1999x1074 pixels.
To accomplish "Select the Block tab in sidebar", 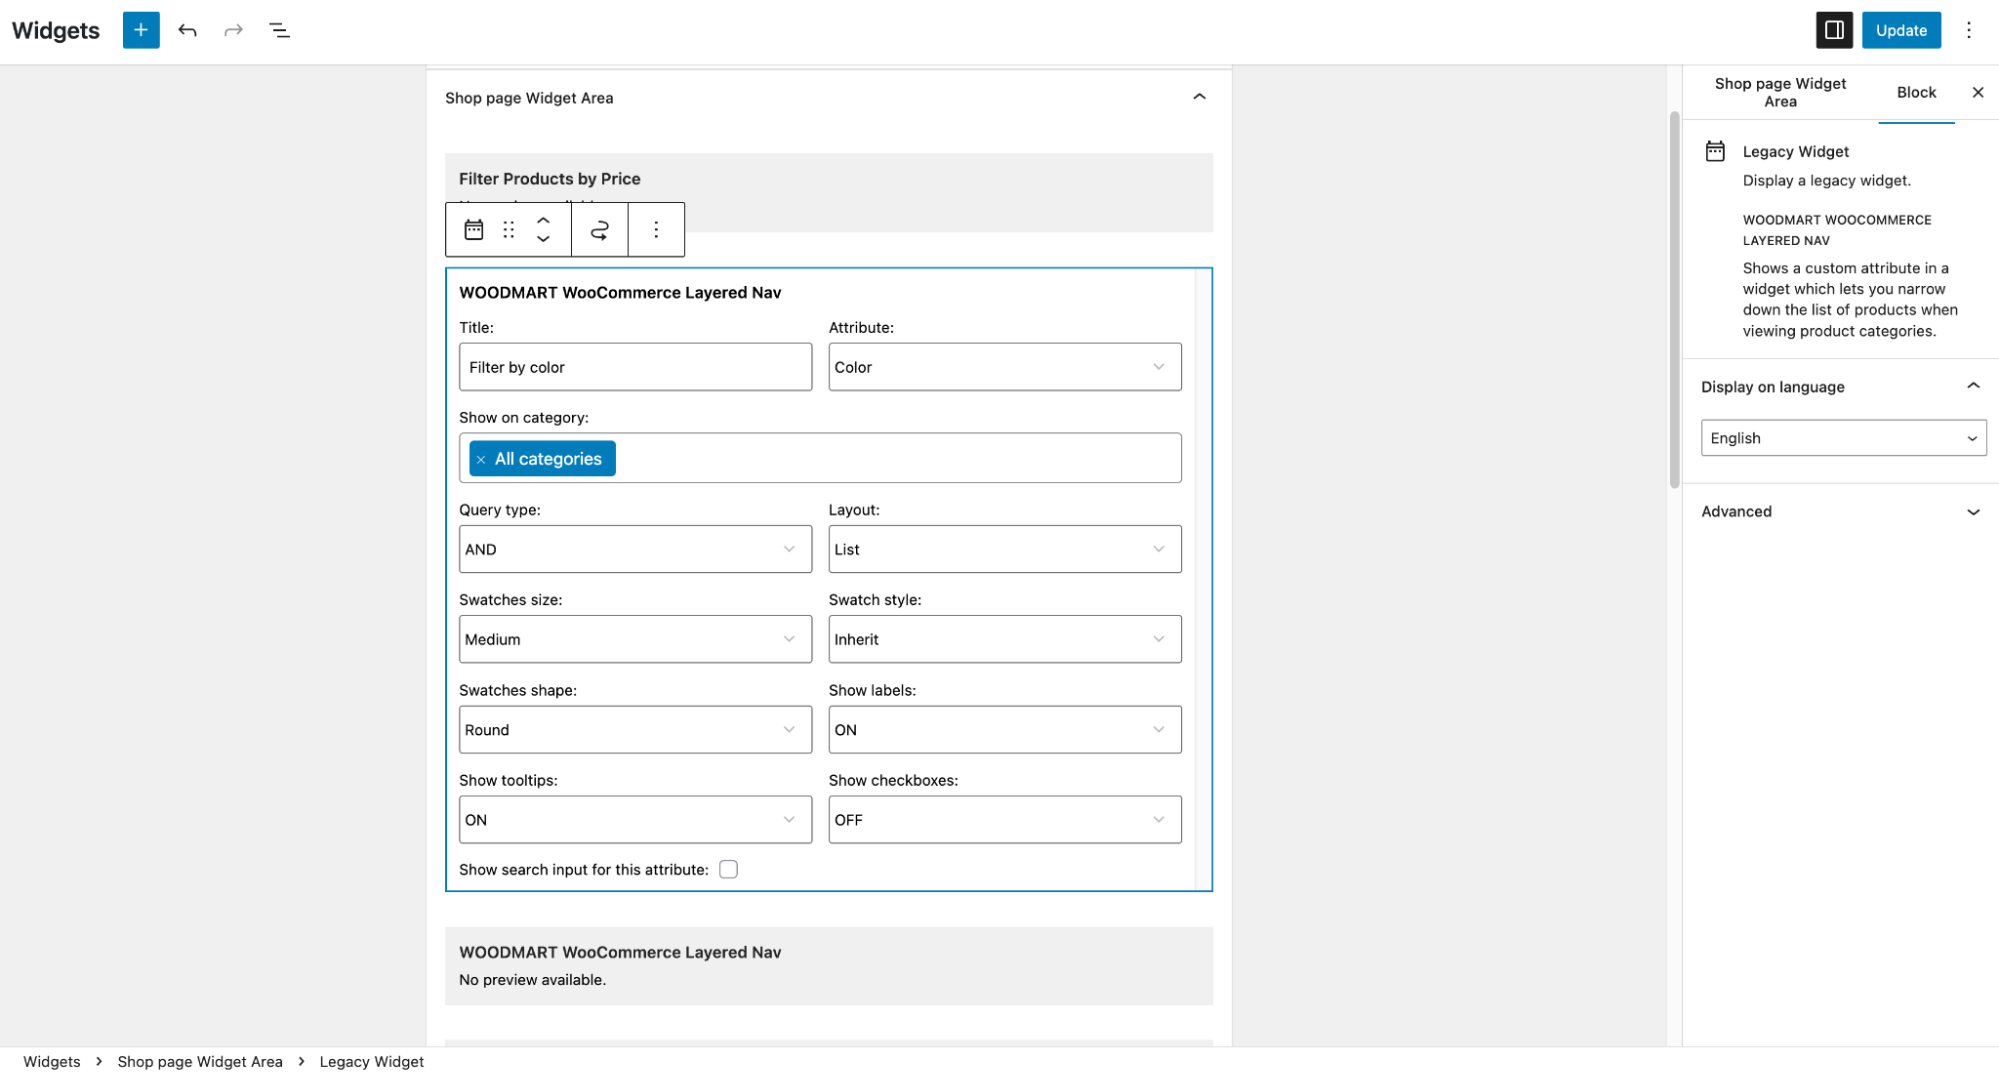I will pyautogui.click(x=1915, y=92).
